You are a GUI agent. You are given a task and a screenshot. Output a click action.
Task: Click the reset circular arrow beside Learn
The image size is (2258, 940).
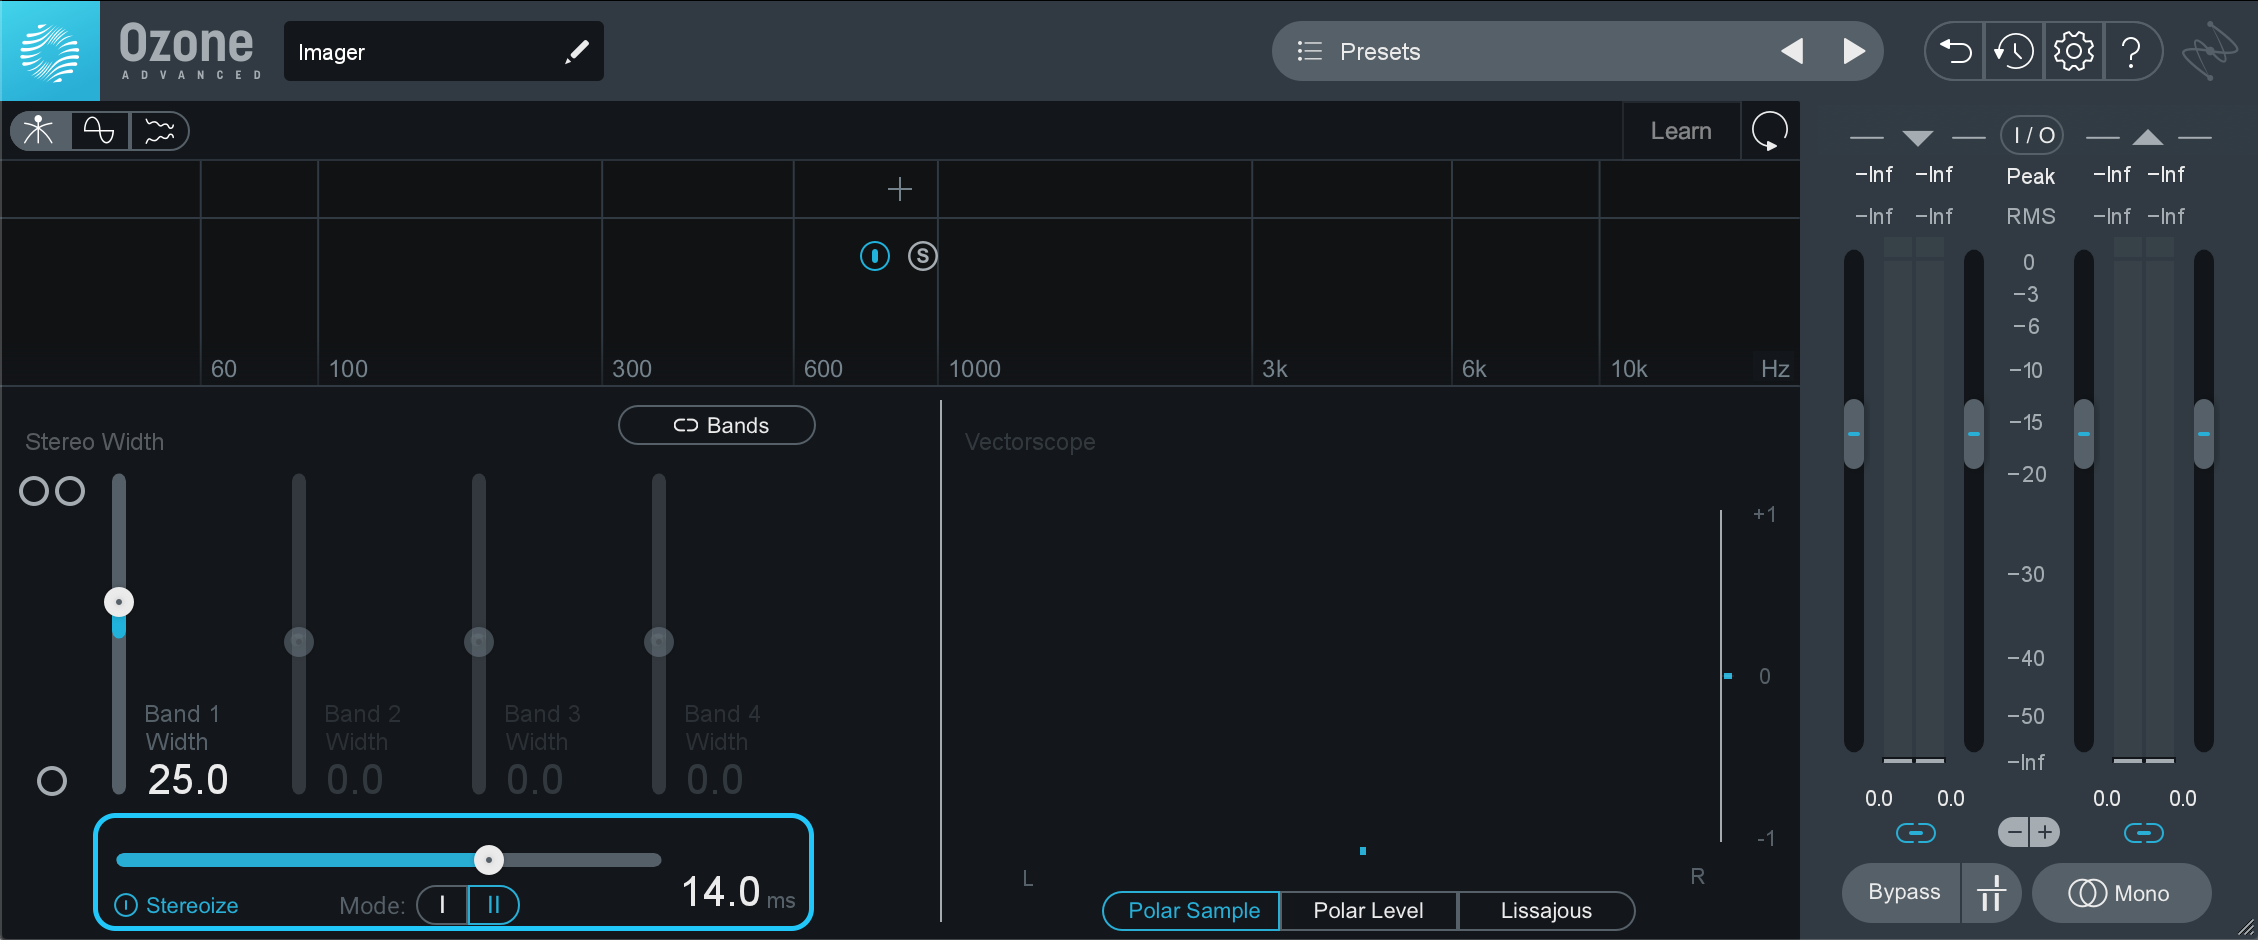click(x=1770, y=131)
